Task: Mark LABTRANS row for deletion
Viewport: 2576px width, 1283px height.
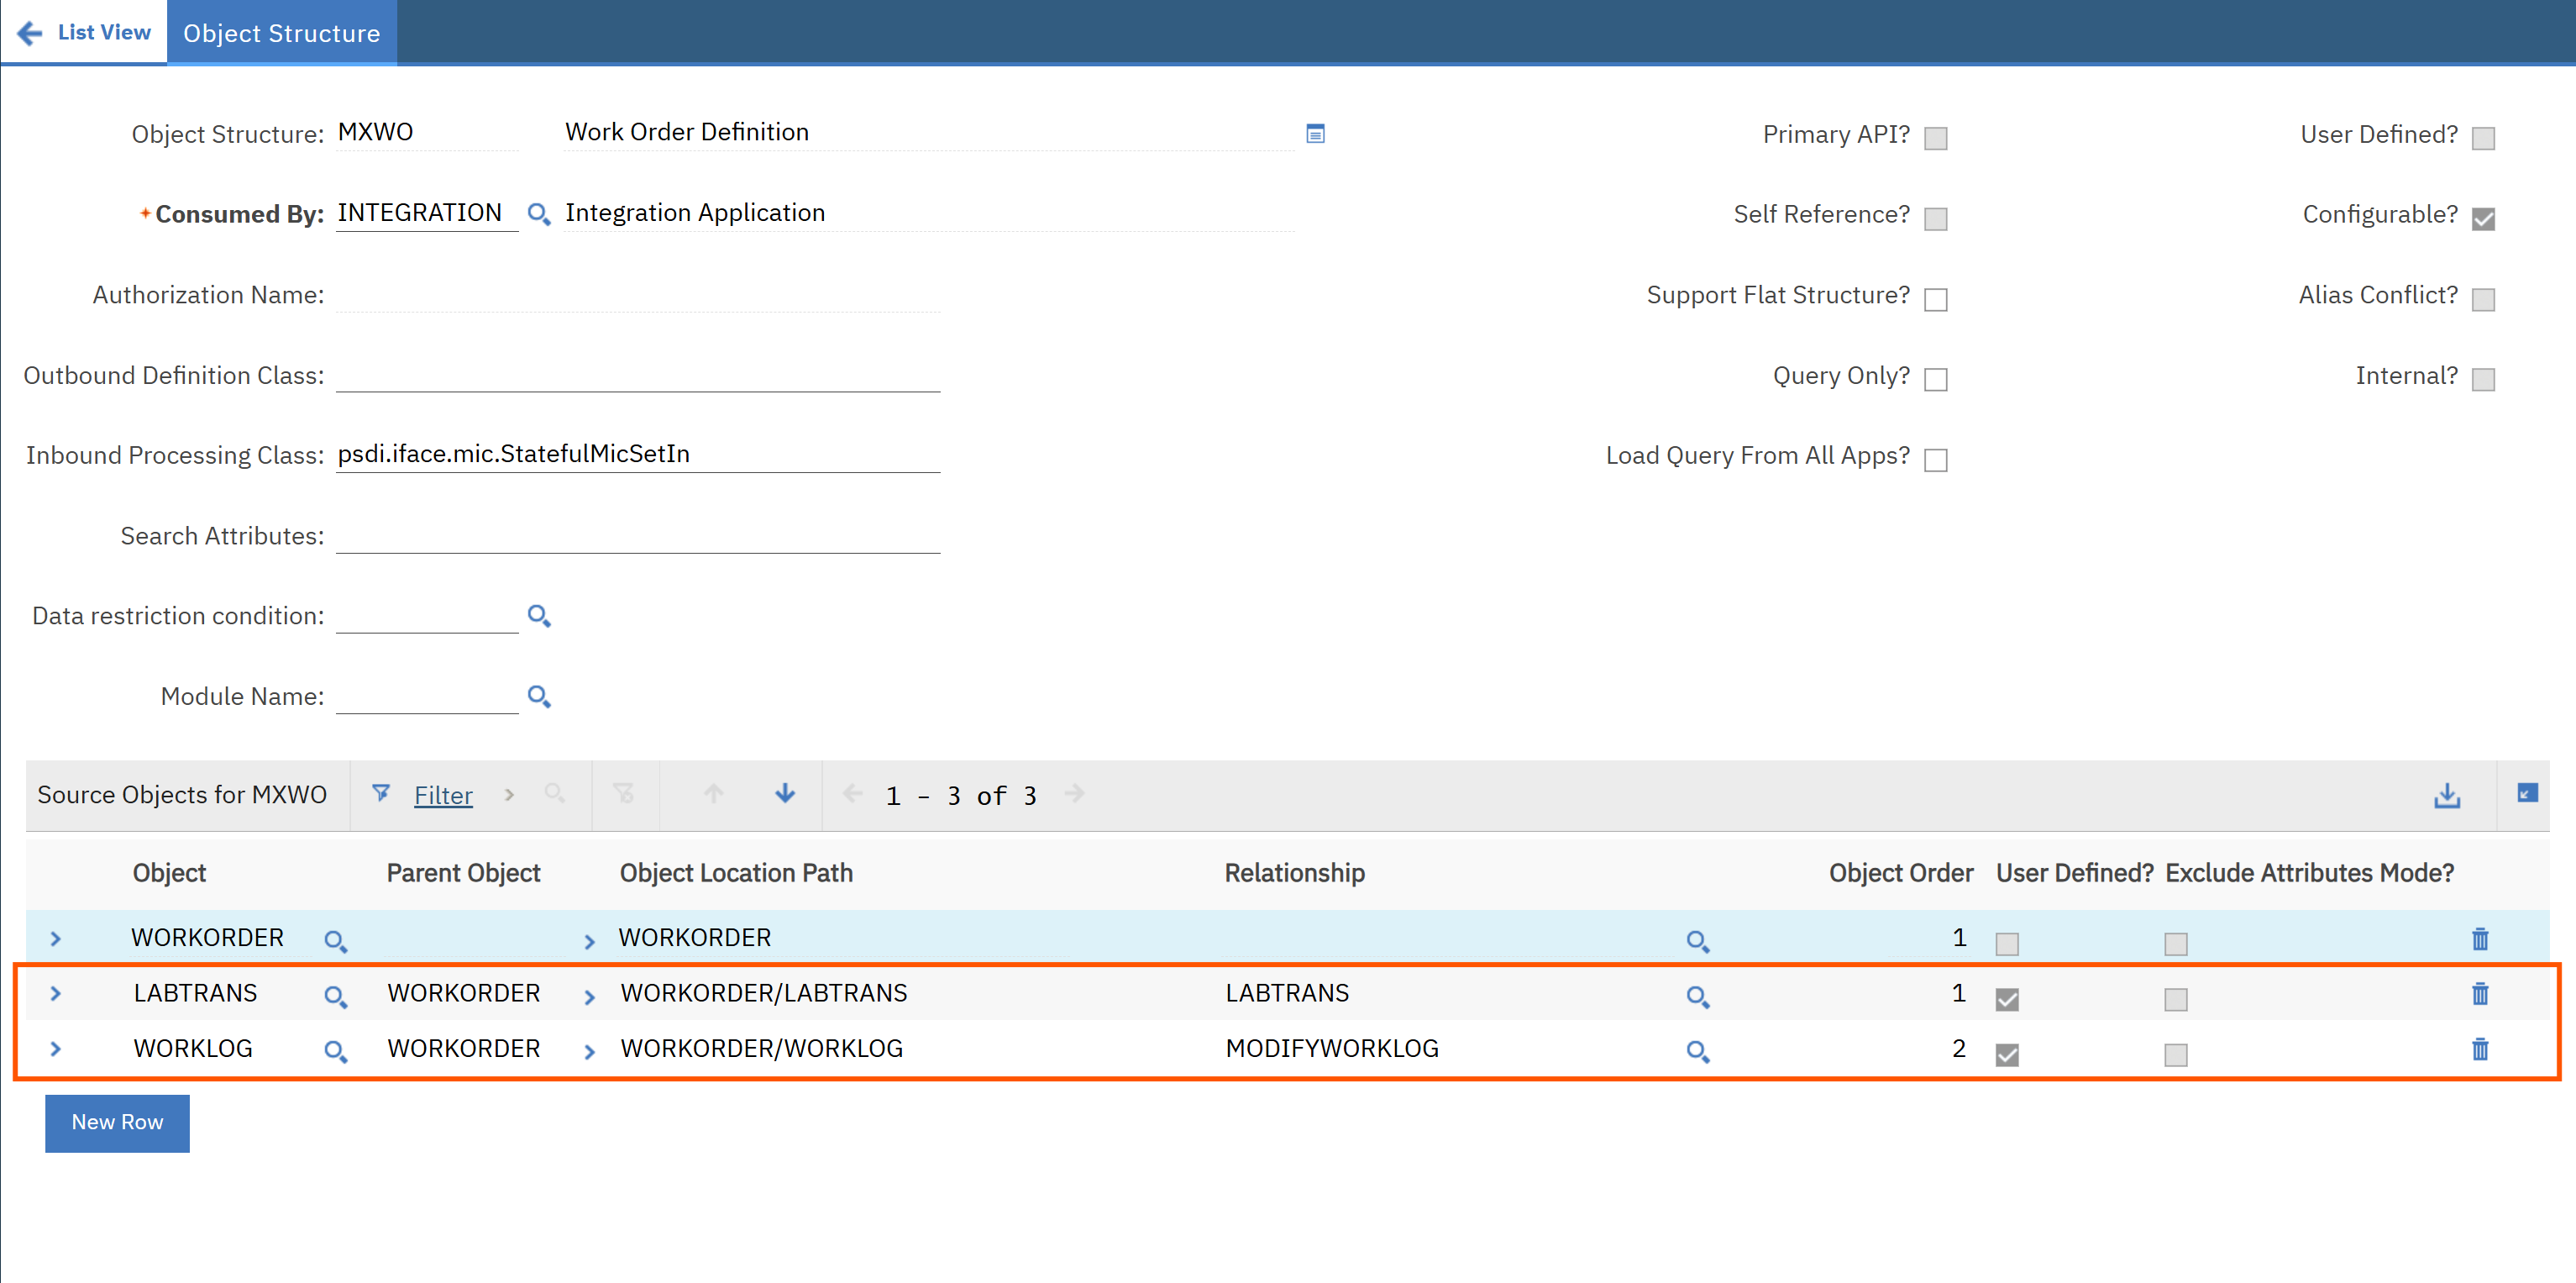Action: point(2479,994)
